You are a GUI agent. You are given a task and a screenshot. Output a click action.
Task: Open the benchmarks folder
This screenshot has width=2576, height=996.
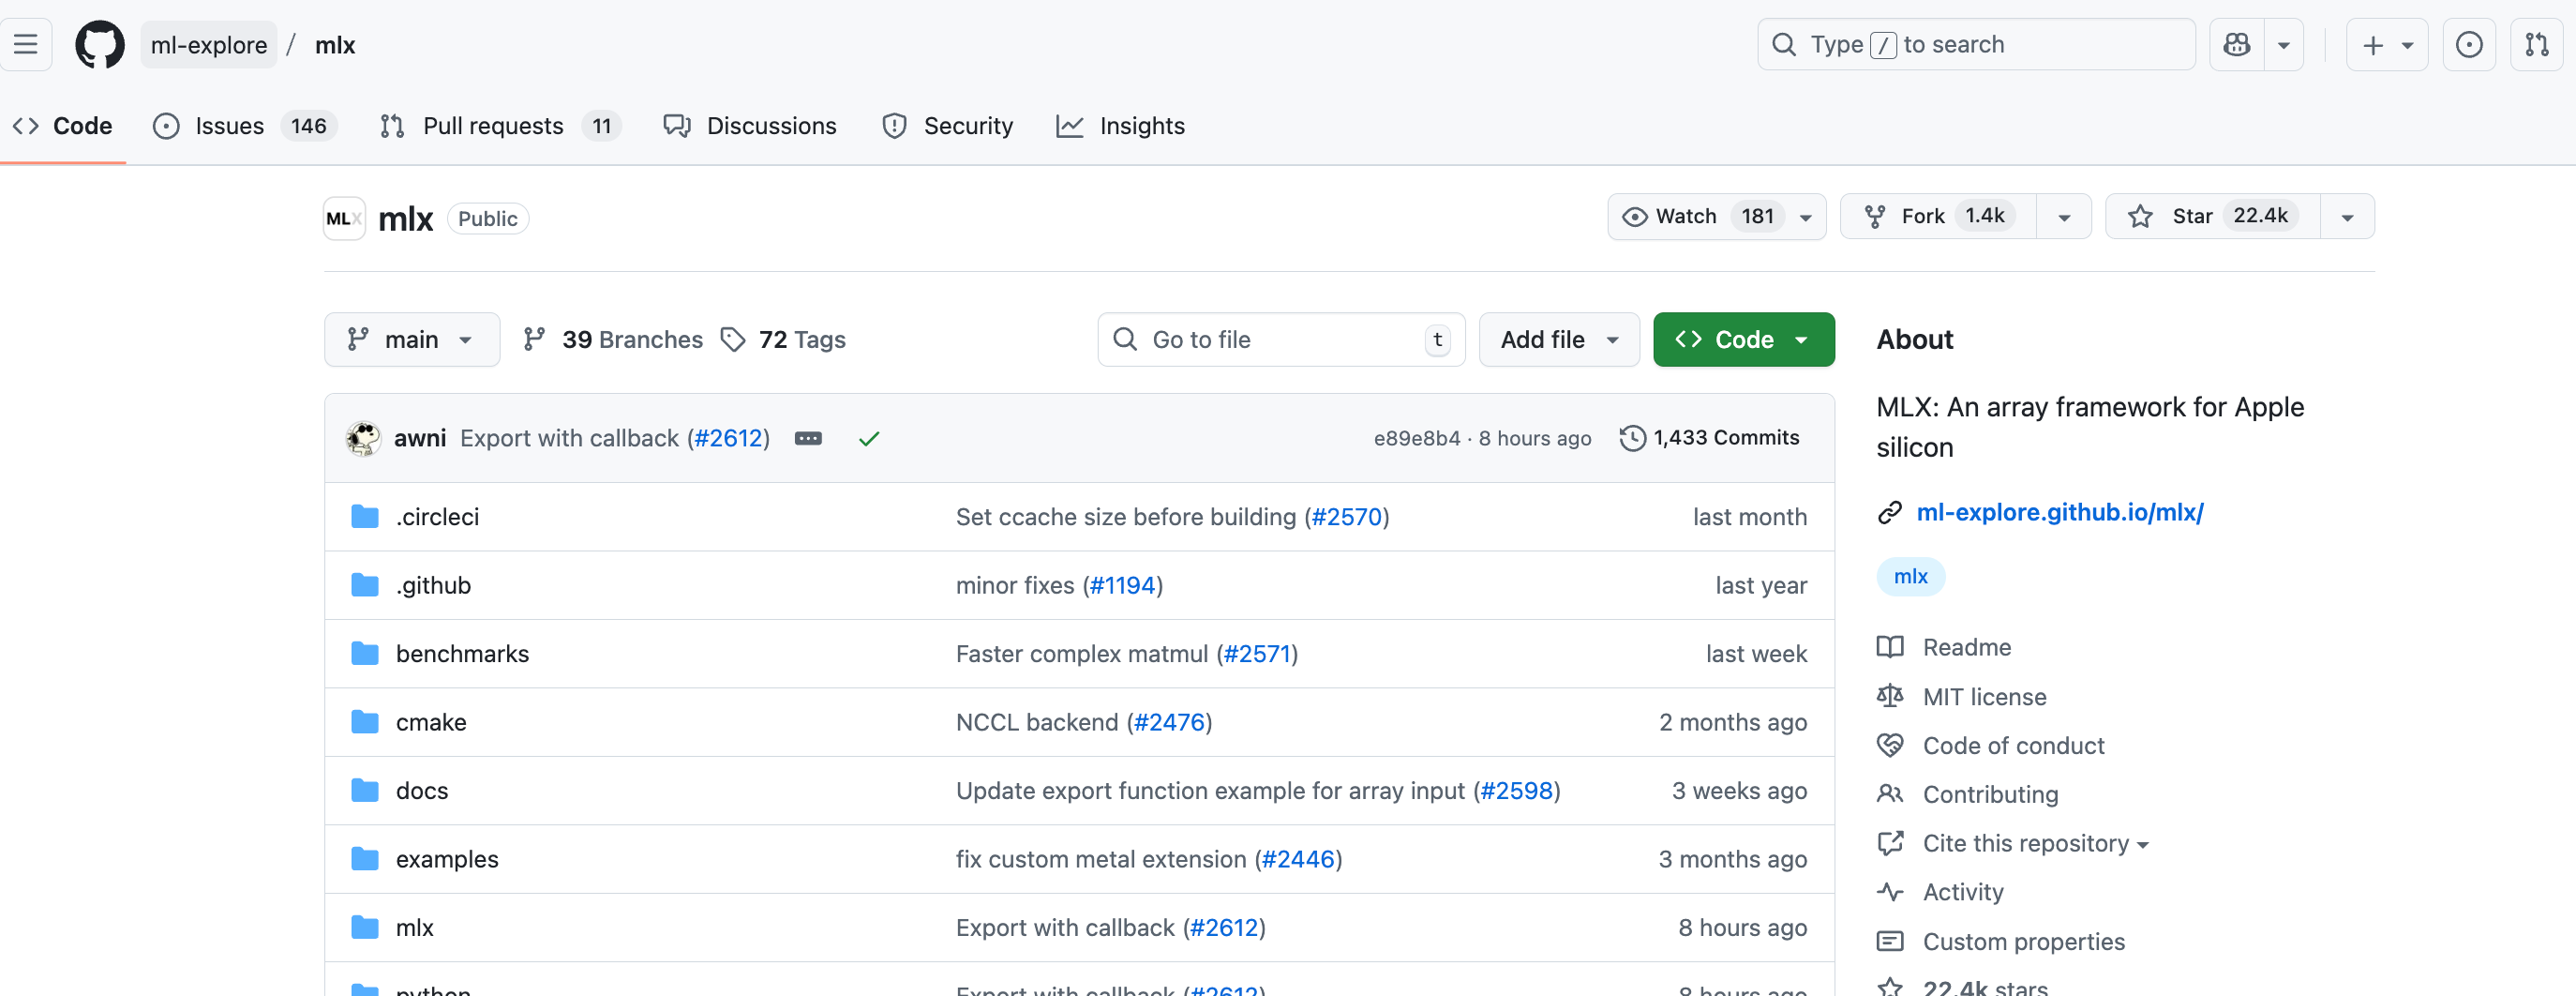point(462,654)
